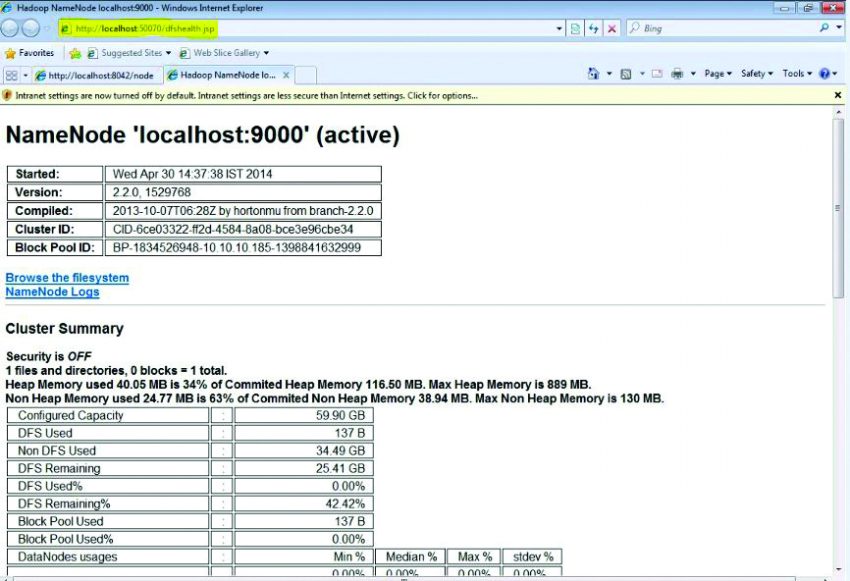Open the Tools menu
Image resolution: width=850 pixels, height=581 pixels.
pos(796,74)
